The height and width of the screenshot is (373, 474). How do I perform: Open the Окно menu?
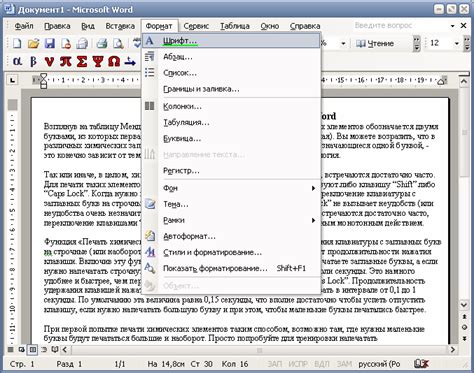click(270, 26)
